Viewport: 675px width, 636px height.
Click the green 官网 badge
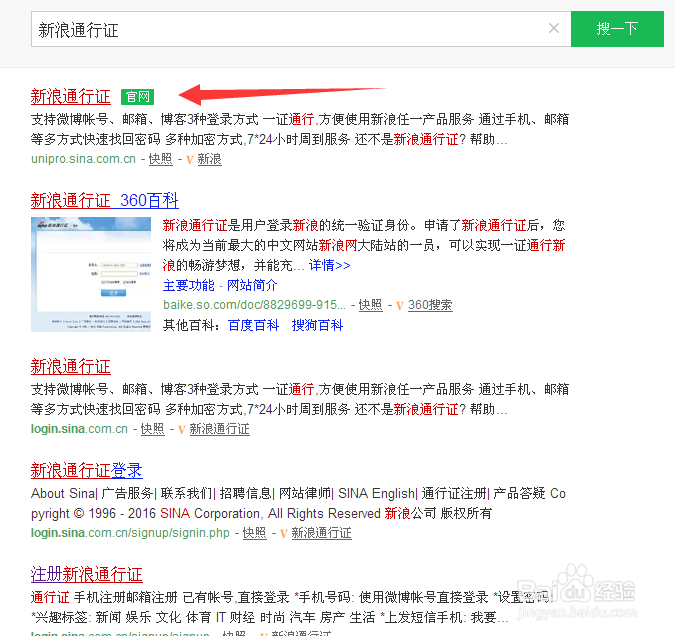137,97
